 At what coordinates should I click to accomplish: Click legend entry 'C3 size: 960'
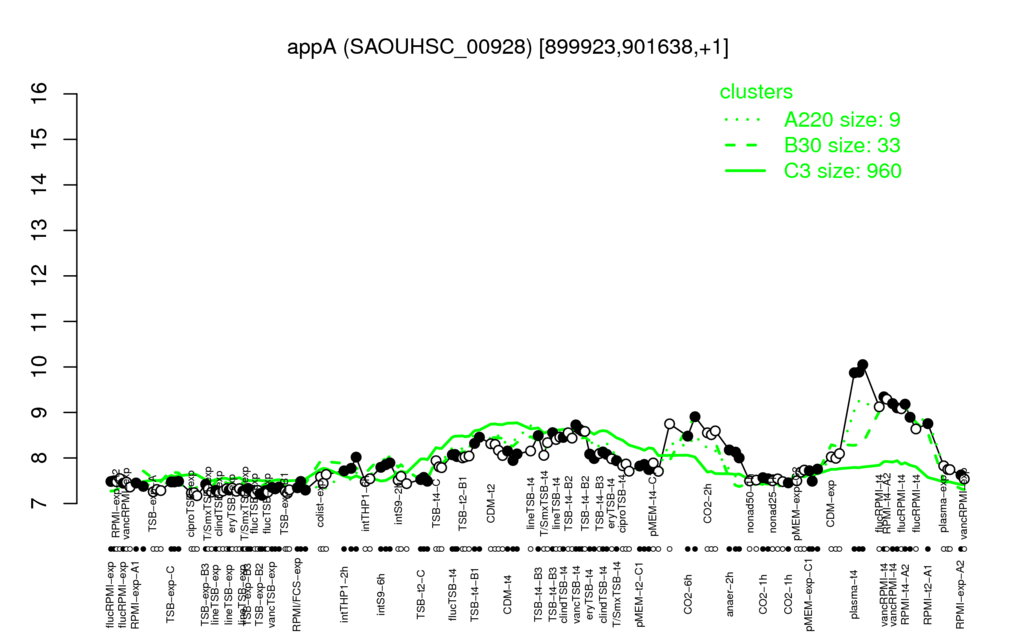pos(842,171)
